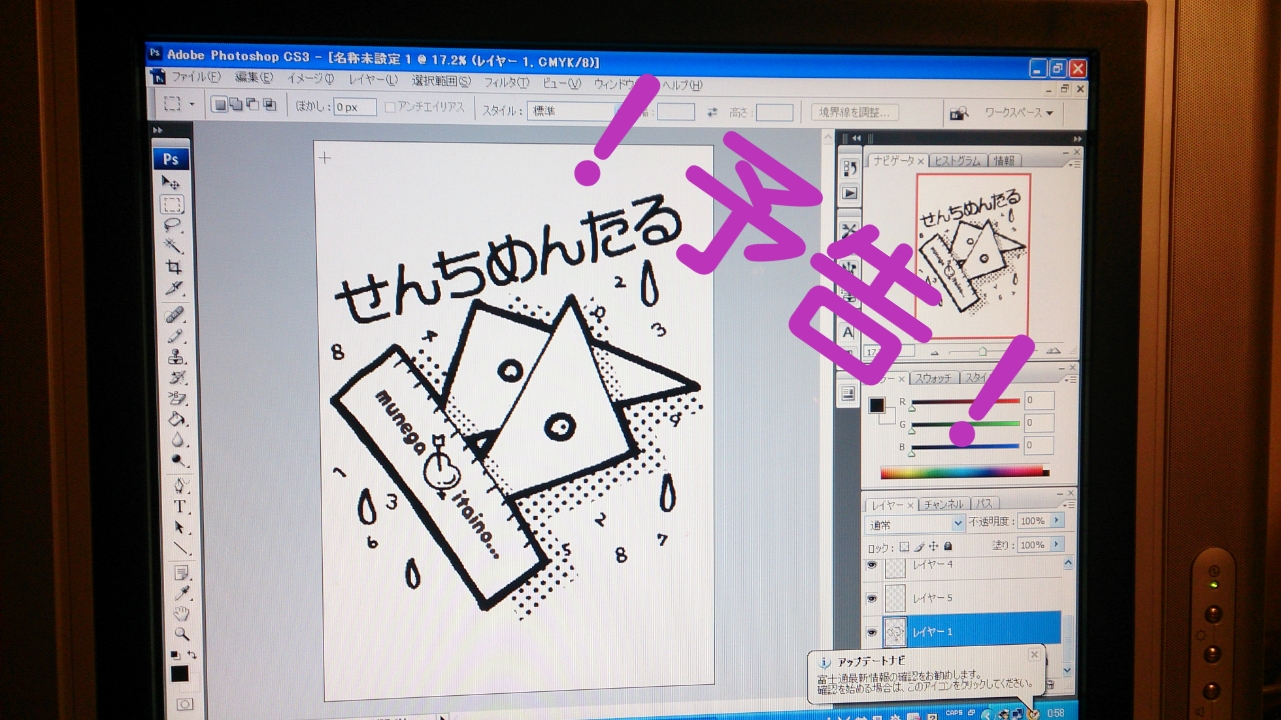Swap foreground and background colors

tap(192, 655)
